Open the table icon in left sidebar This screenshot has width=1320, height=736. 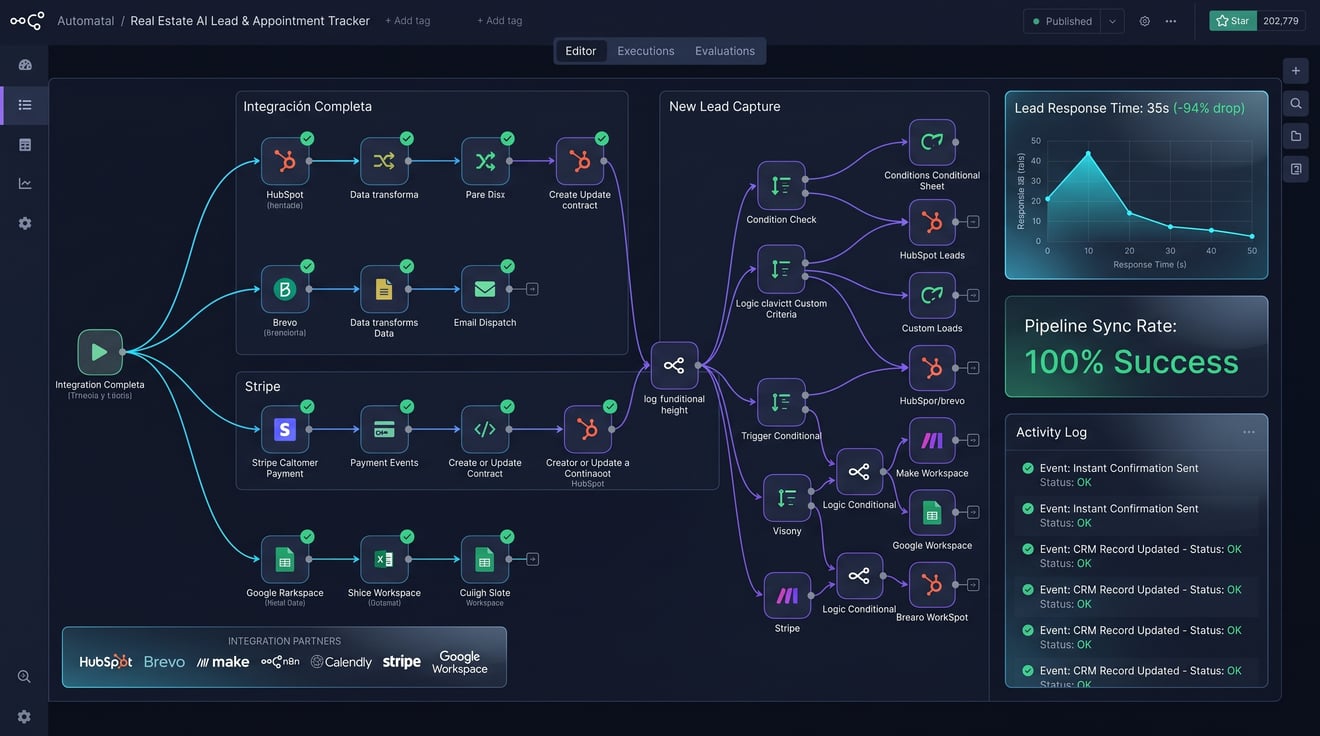point(25,145)
